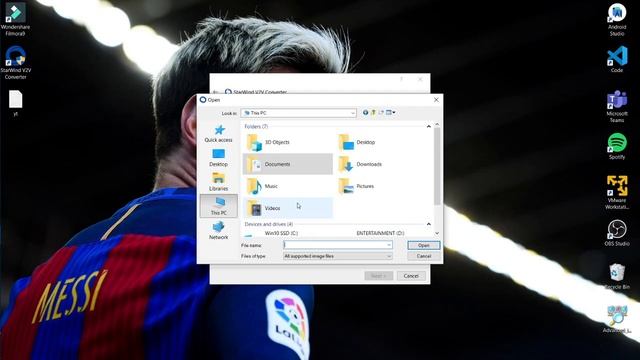Expand the Look in dropdown
640x360 pixels.
(353, 113)
